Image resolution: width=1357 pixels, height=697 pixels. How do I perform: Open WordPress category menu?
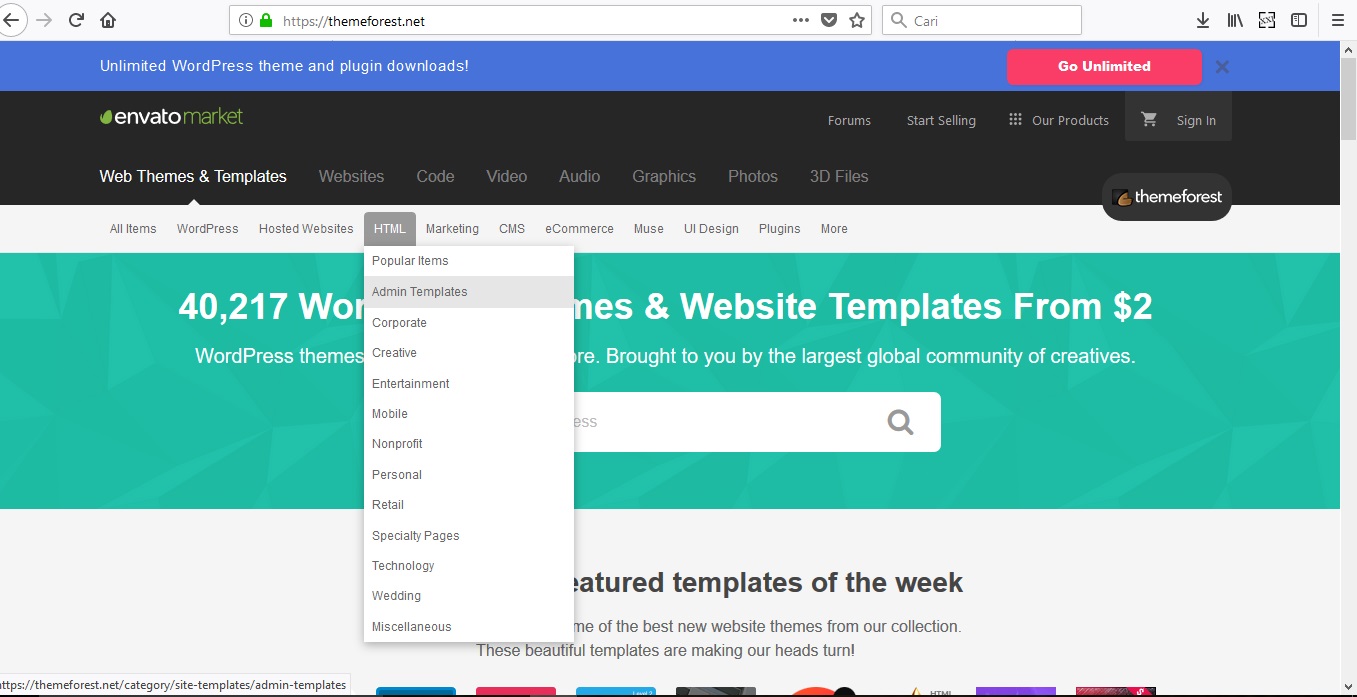point(208,229)
